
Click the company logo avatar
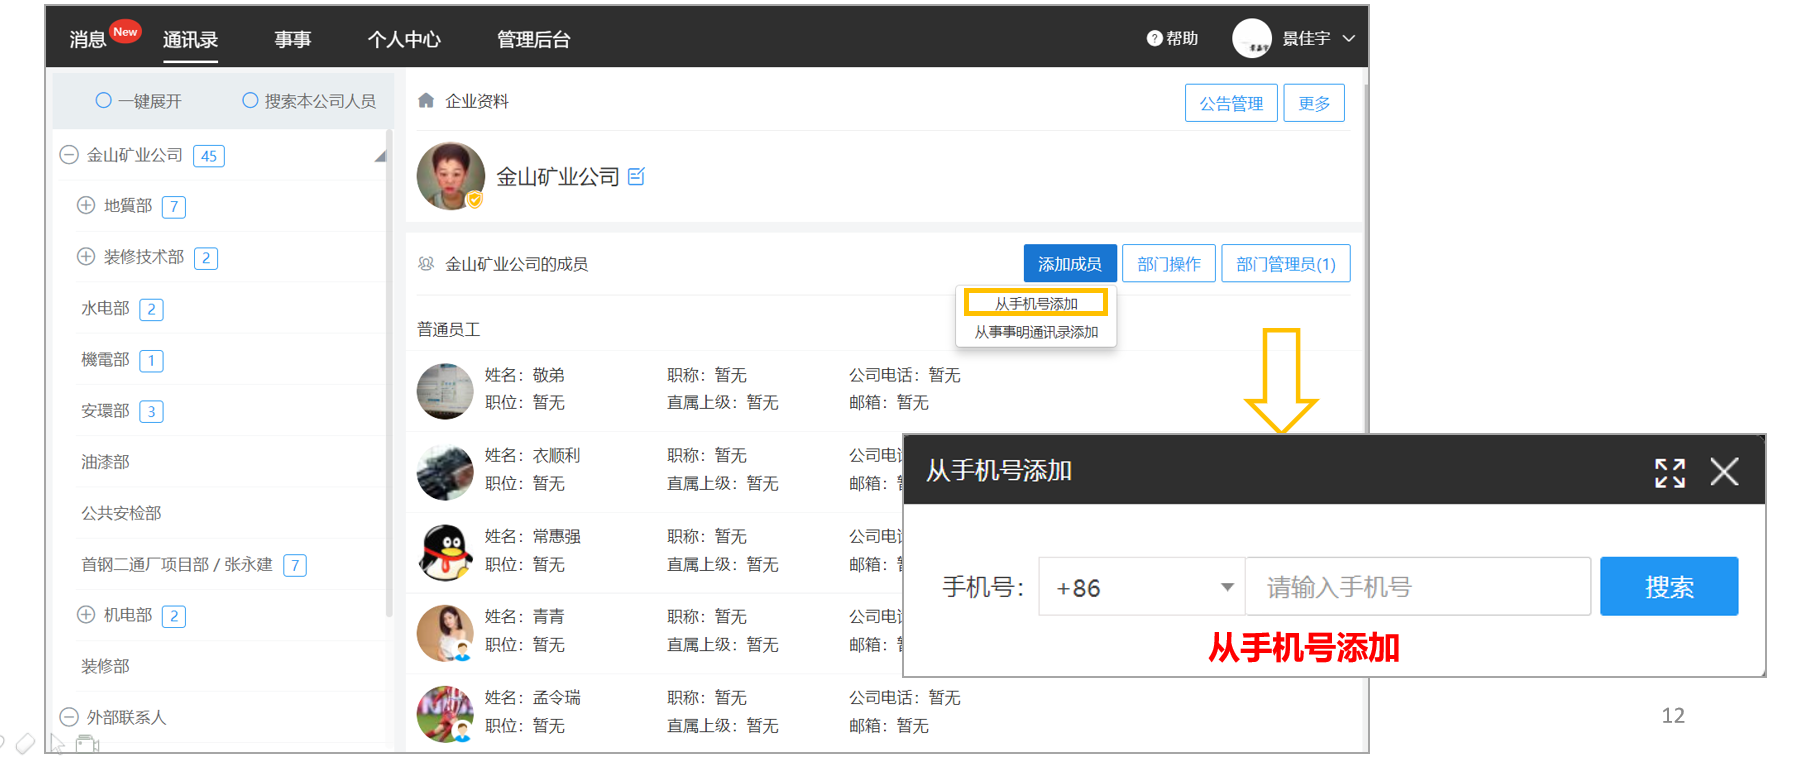[450, 176]
